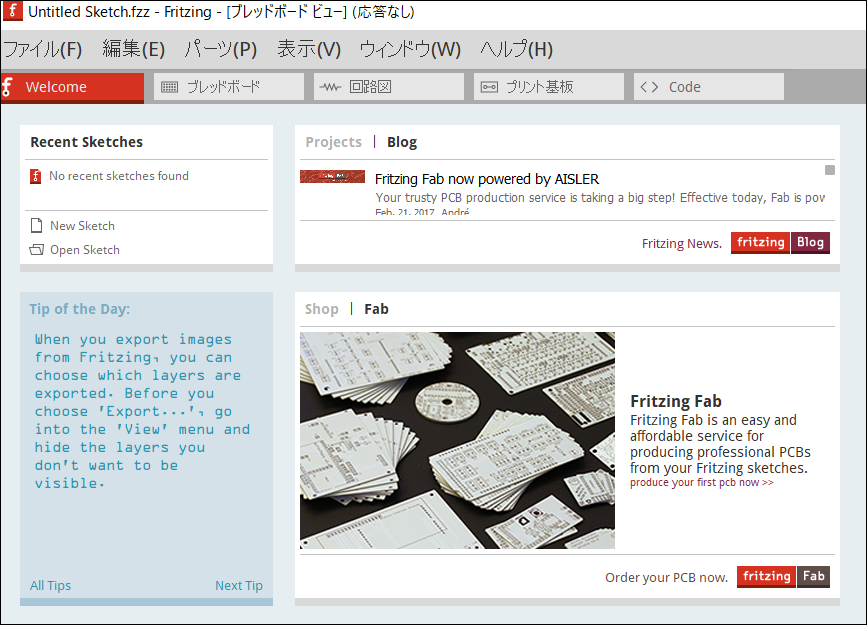The image size is (867, 625).
Task: Click the PCB icon on プリント基板 tab
Action: tap(489, 87)
